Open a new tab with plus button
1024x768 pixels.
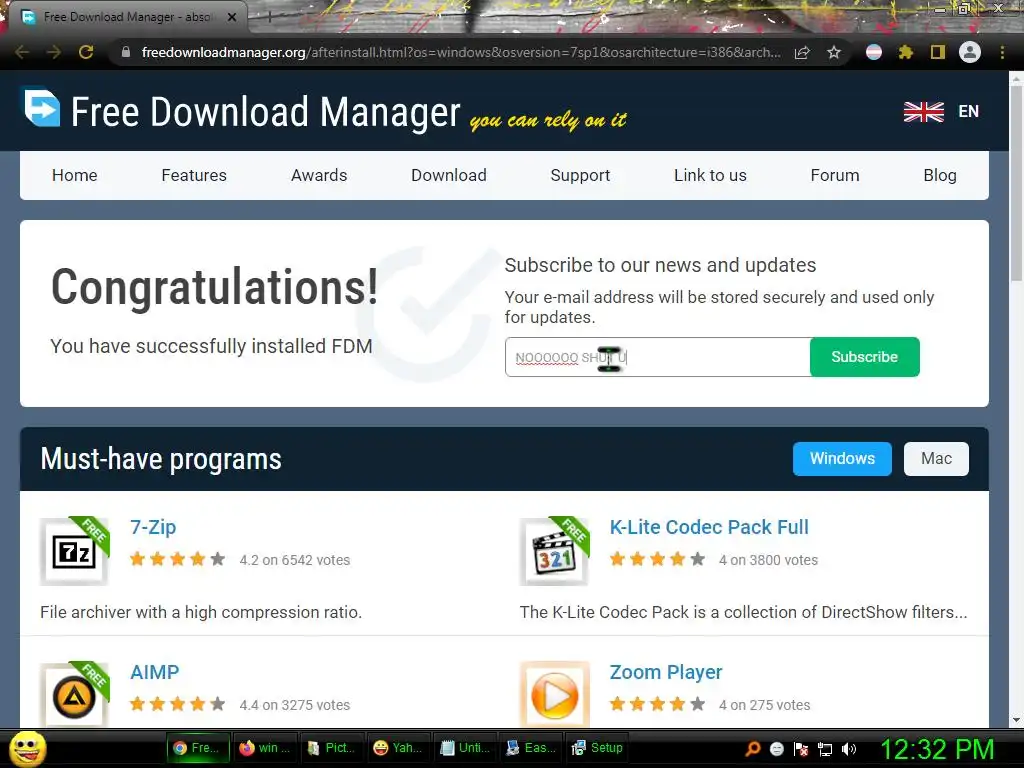coord(268,17)
